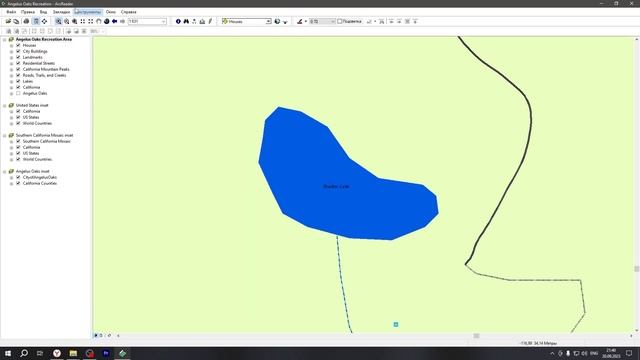Switch to data view button below map

(x=96, y=336)
